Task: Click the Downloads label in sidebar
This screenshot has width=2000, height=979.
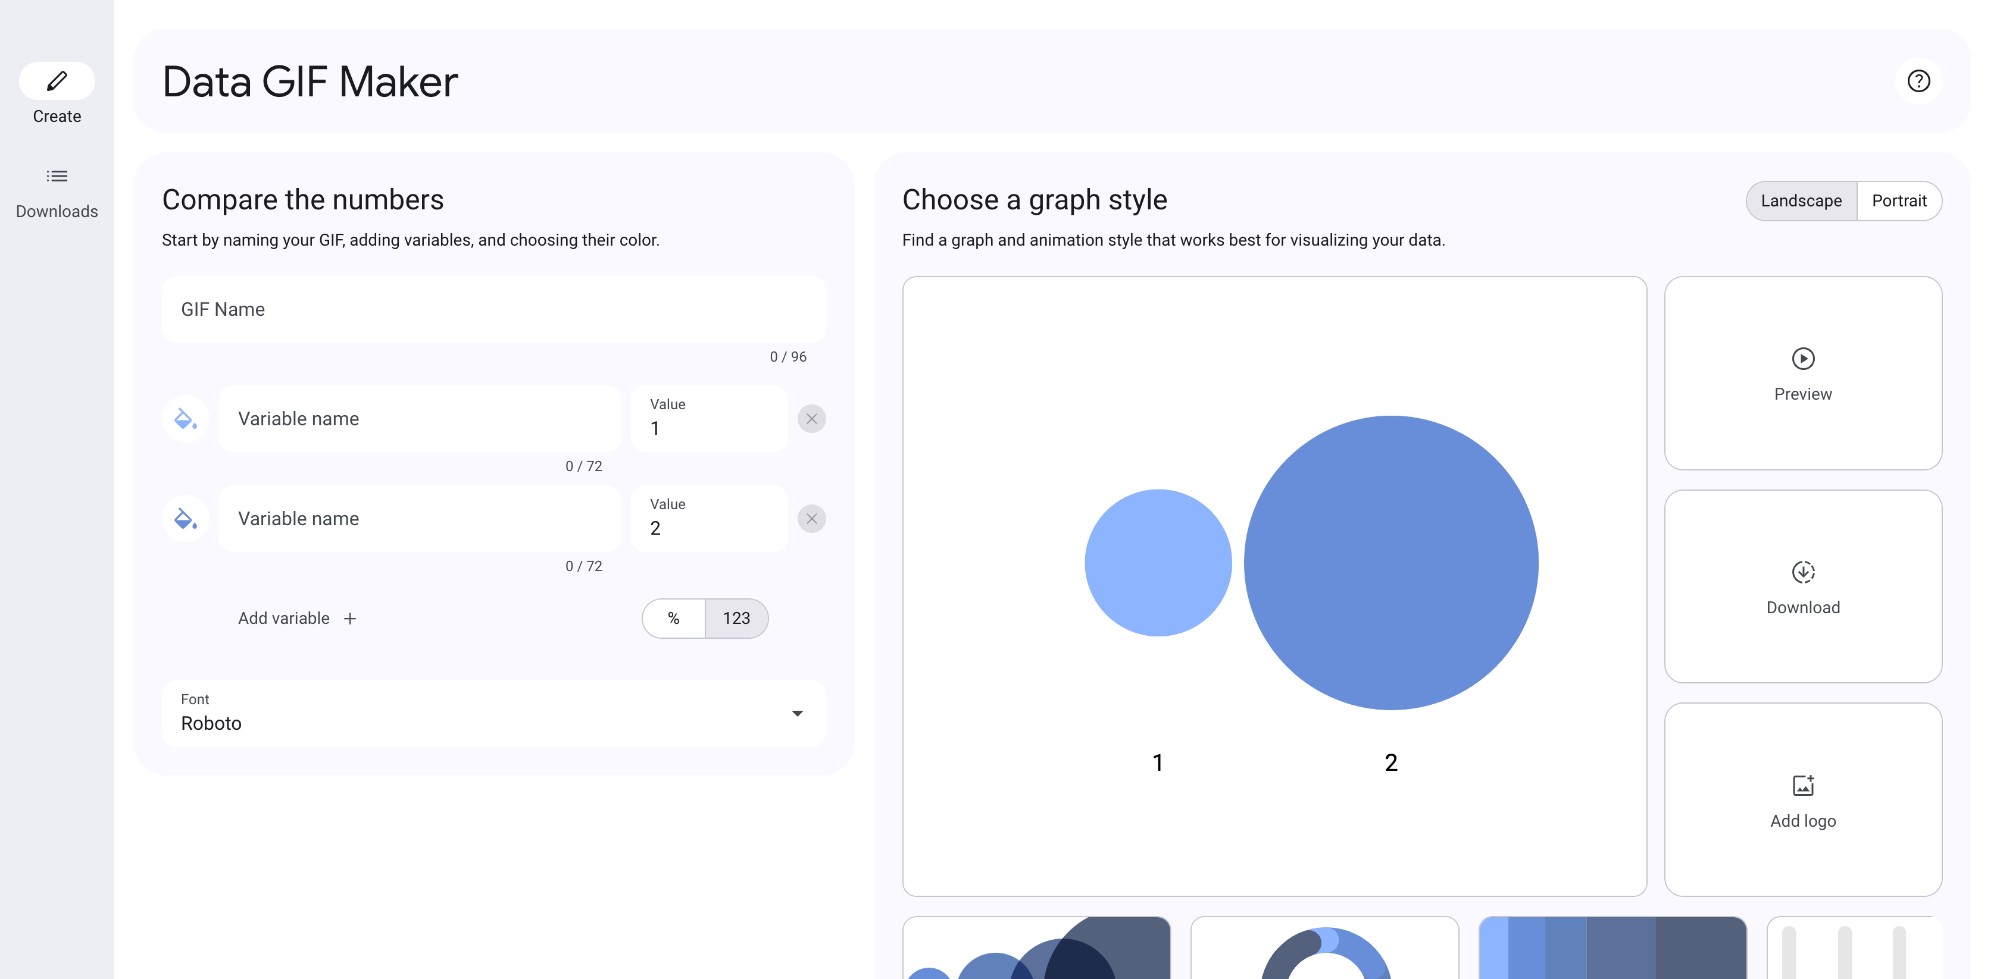Action: coord(57,212)
